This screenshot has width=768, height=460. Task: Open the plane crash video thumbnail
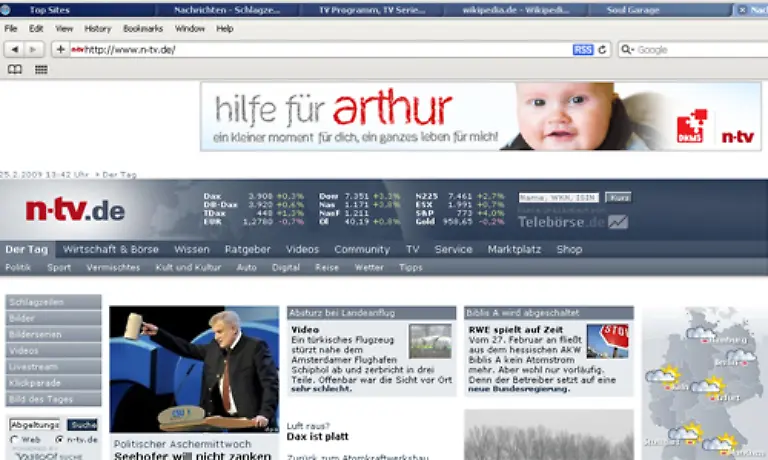click(430, 341)
